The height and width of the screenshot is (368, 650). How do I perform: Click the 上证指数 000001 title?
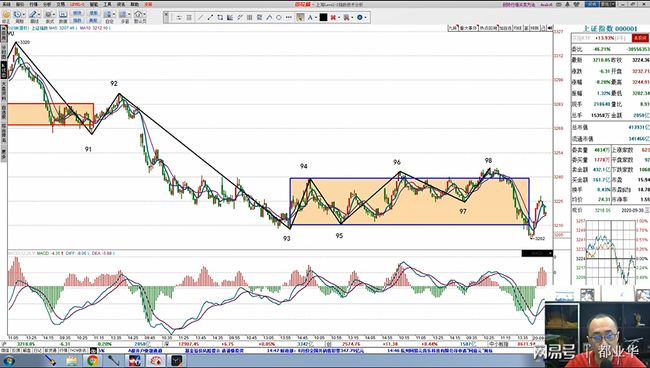click(610, 29)
